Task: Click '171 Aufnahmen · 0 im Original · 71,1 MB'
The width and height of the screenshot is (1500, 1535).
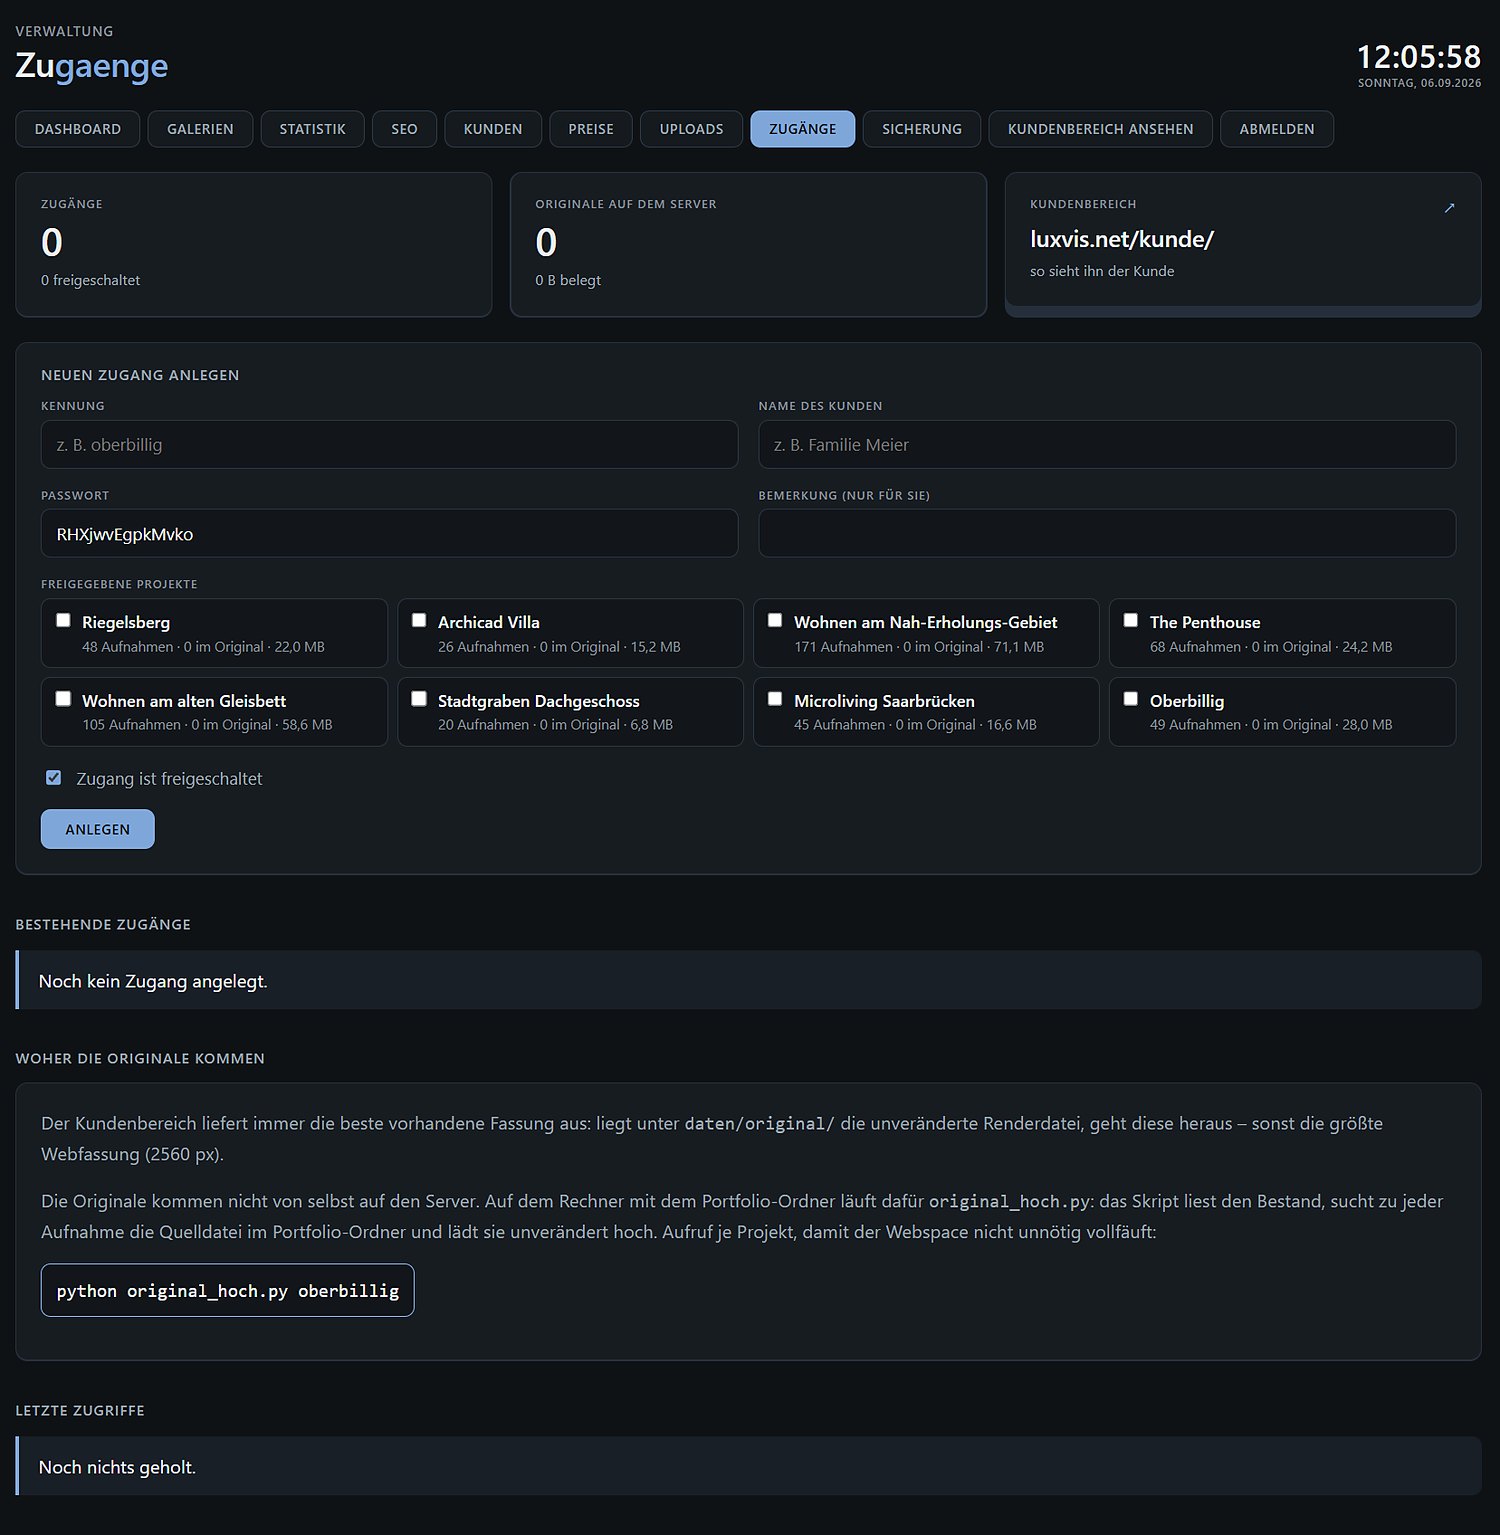Action: point(919,647)
